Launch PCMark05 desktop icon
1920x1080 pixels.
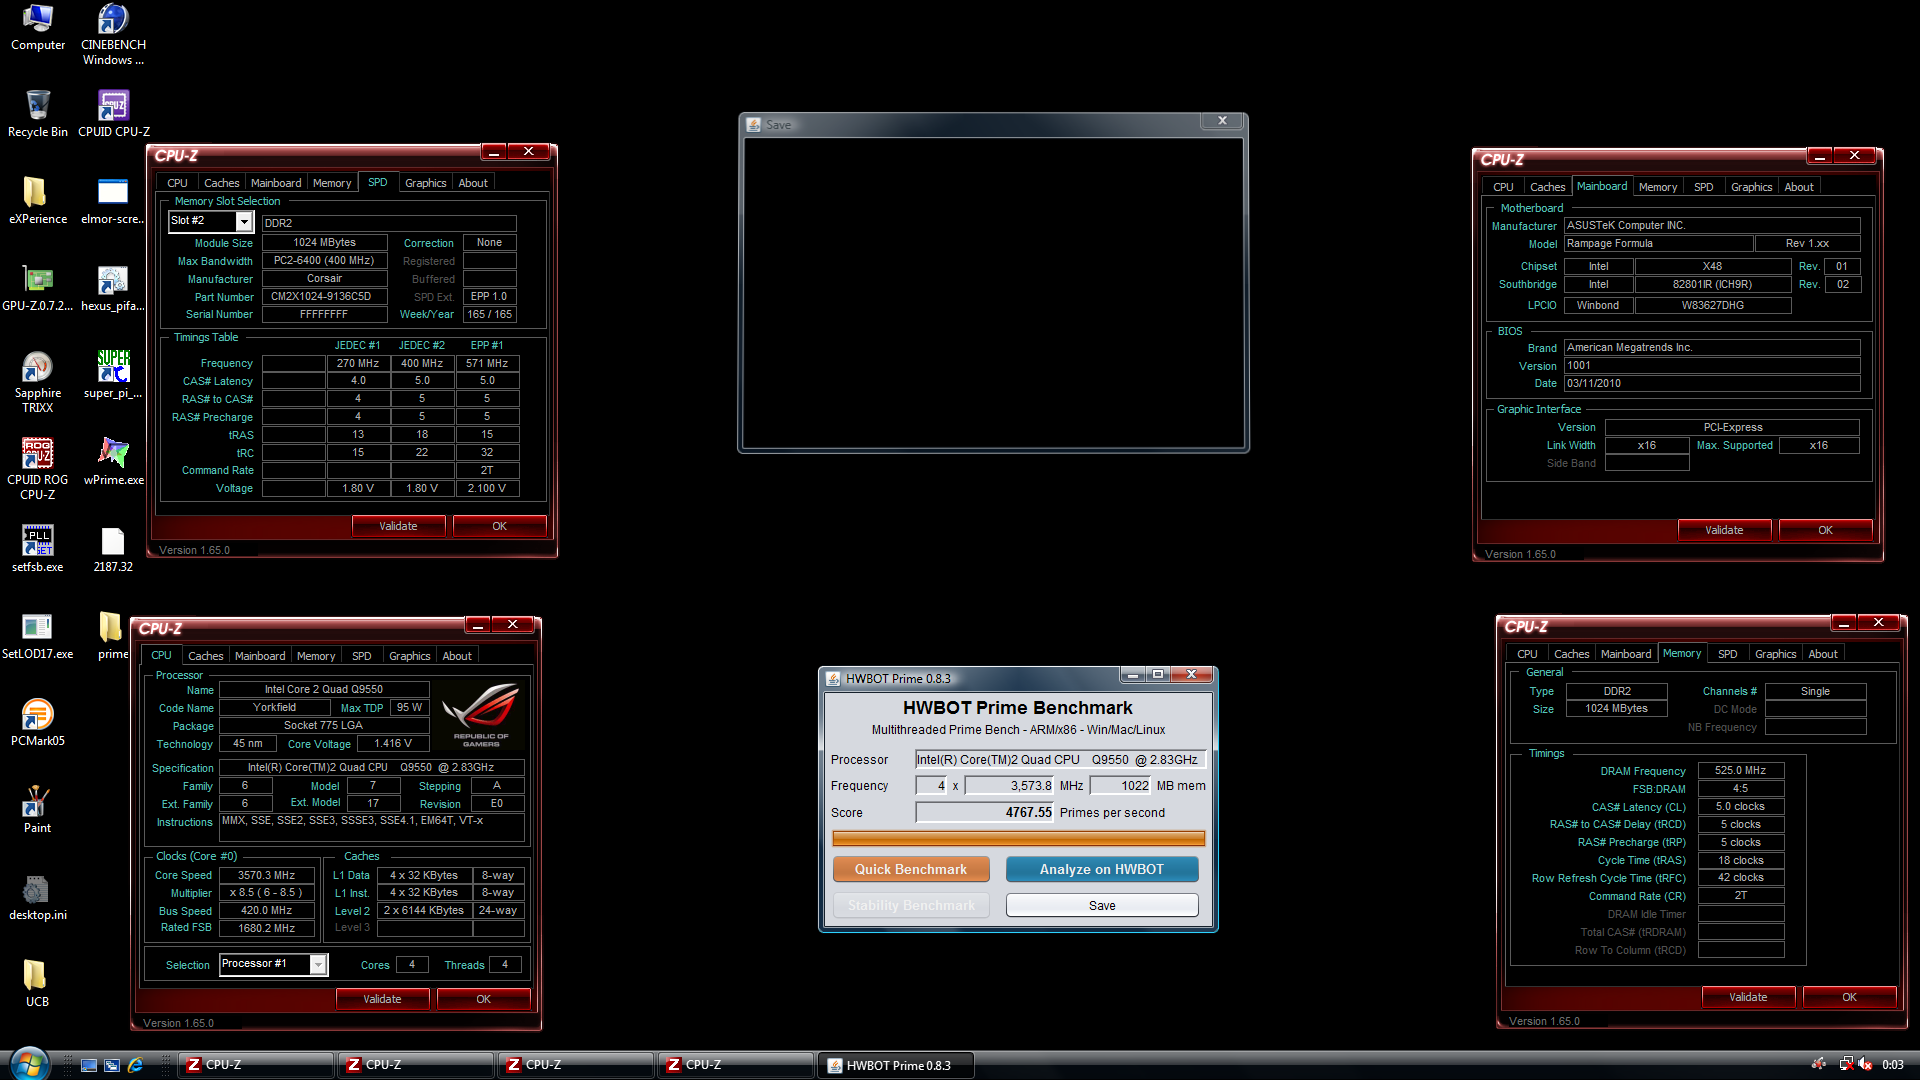coord(38,722)
